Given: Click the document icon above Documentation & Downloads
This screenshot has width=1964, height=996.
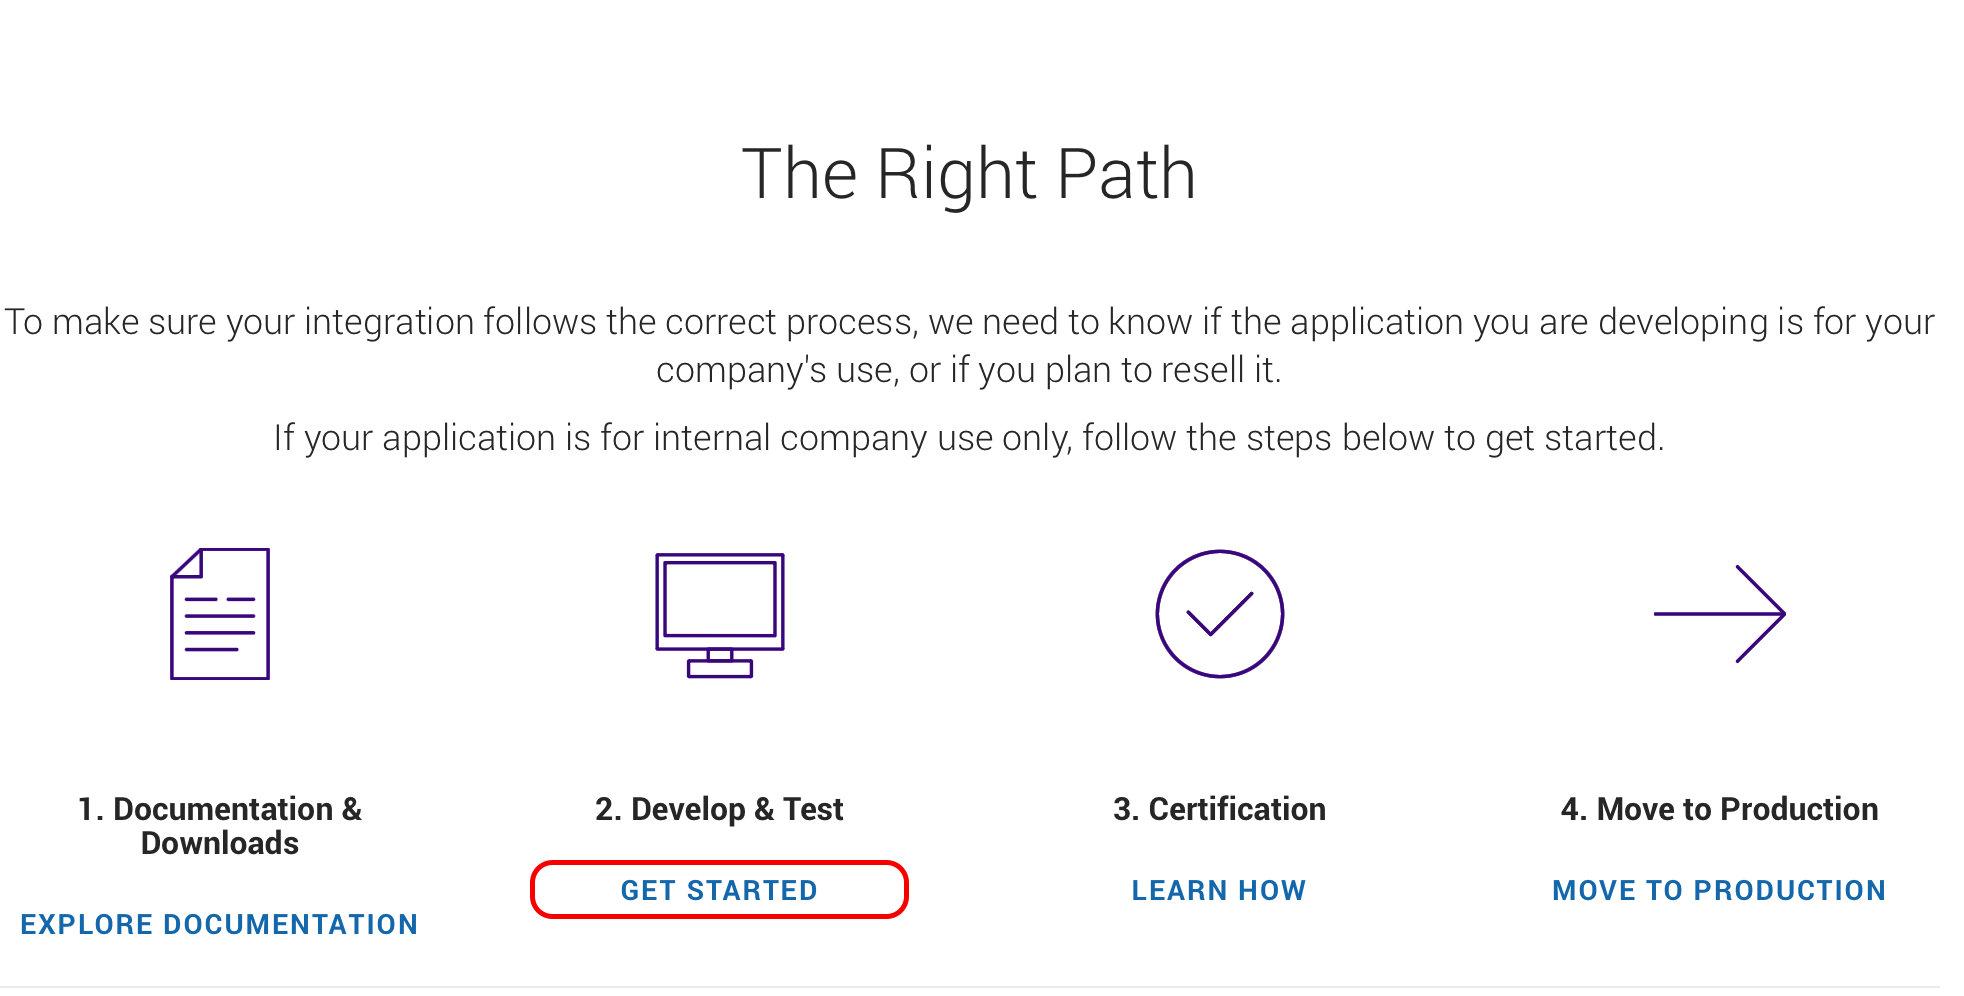Looking at the screenshot, I should (220, 615).
